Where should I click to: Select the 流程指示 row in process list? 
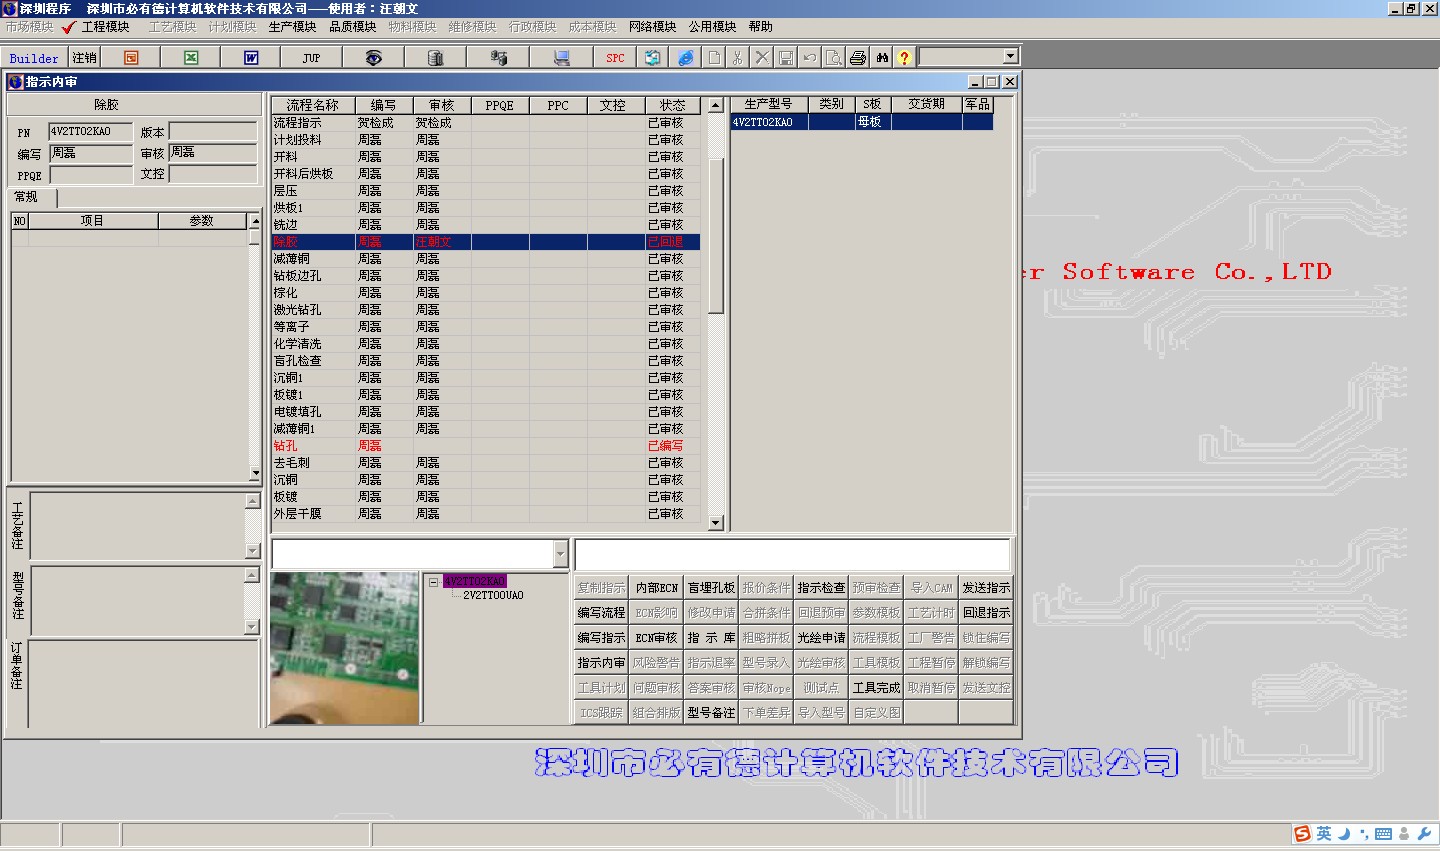tap(486, 123)
